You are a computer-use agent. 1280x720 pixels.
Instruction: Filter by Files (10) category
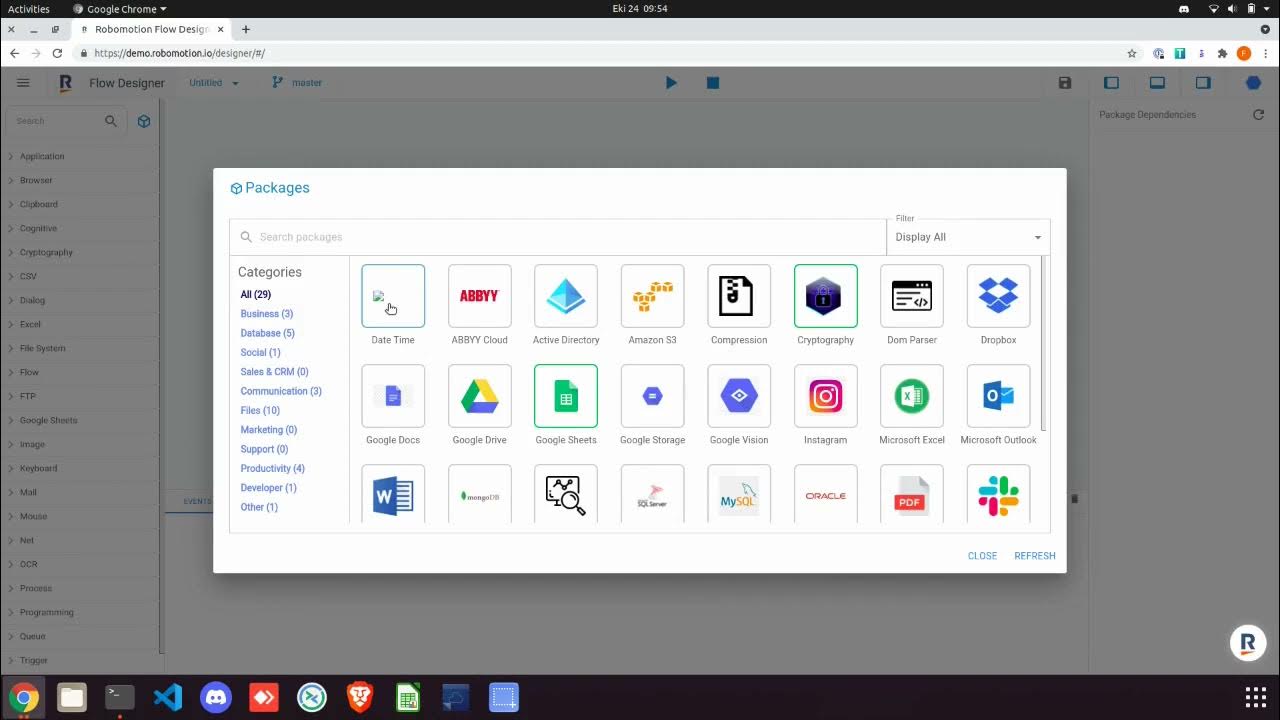point(260,411)
